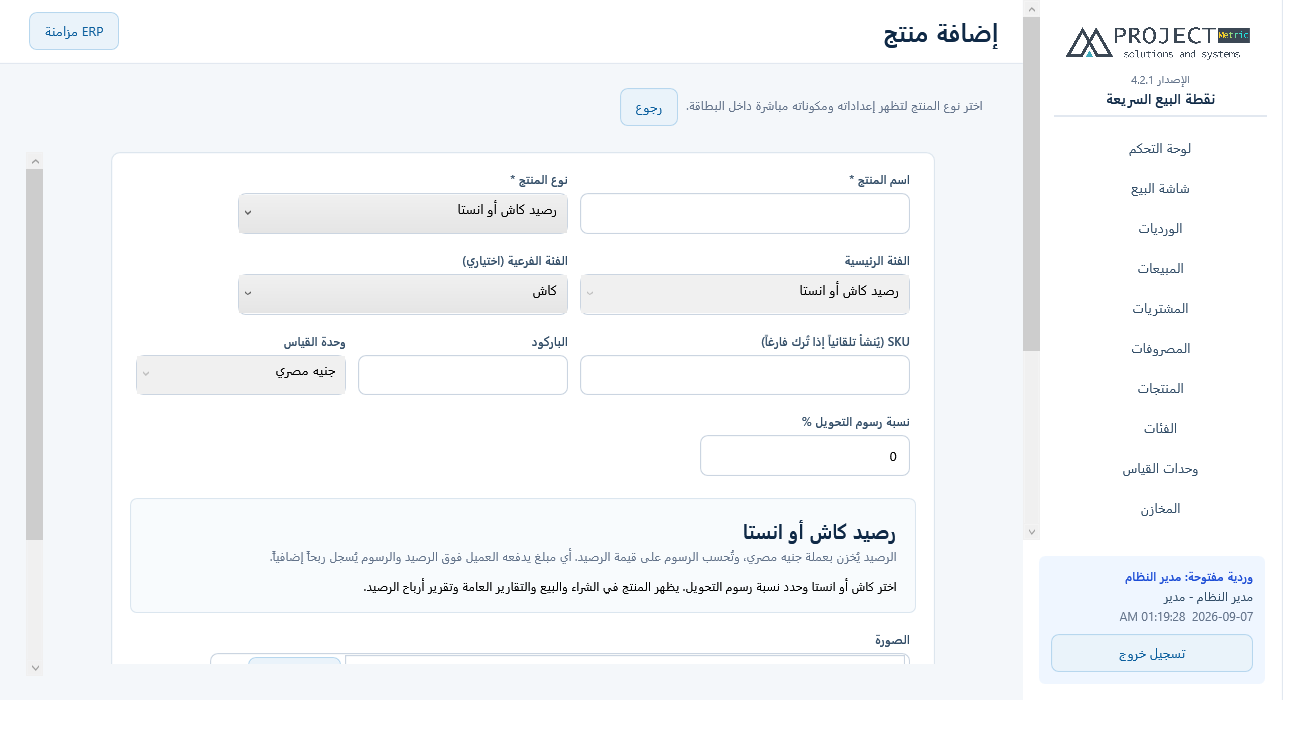Click the الإصدار 4.2.1 version text
1298x738 pixels.
click(1160, 79)
